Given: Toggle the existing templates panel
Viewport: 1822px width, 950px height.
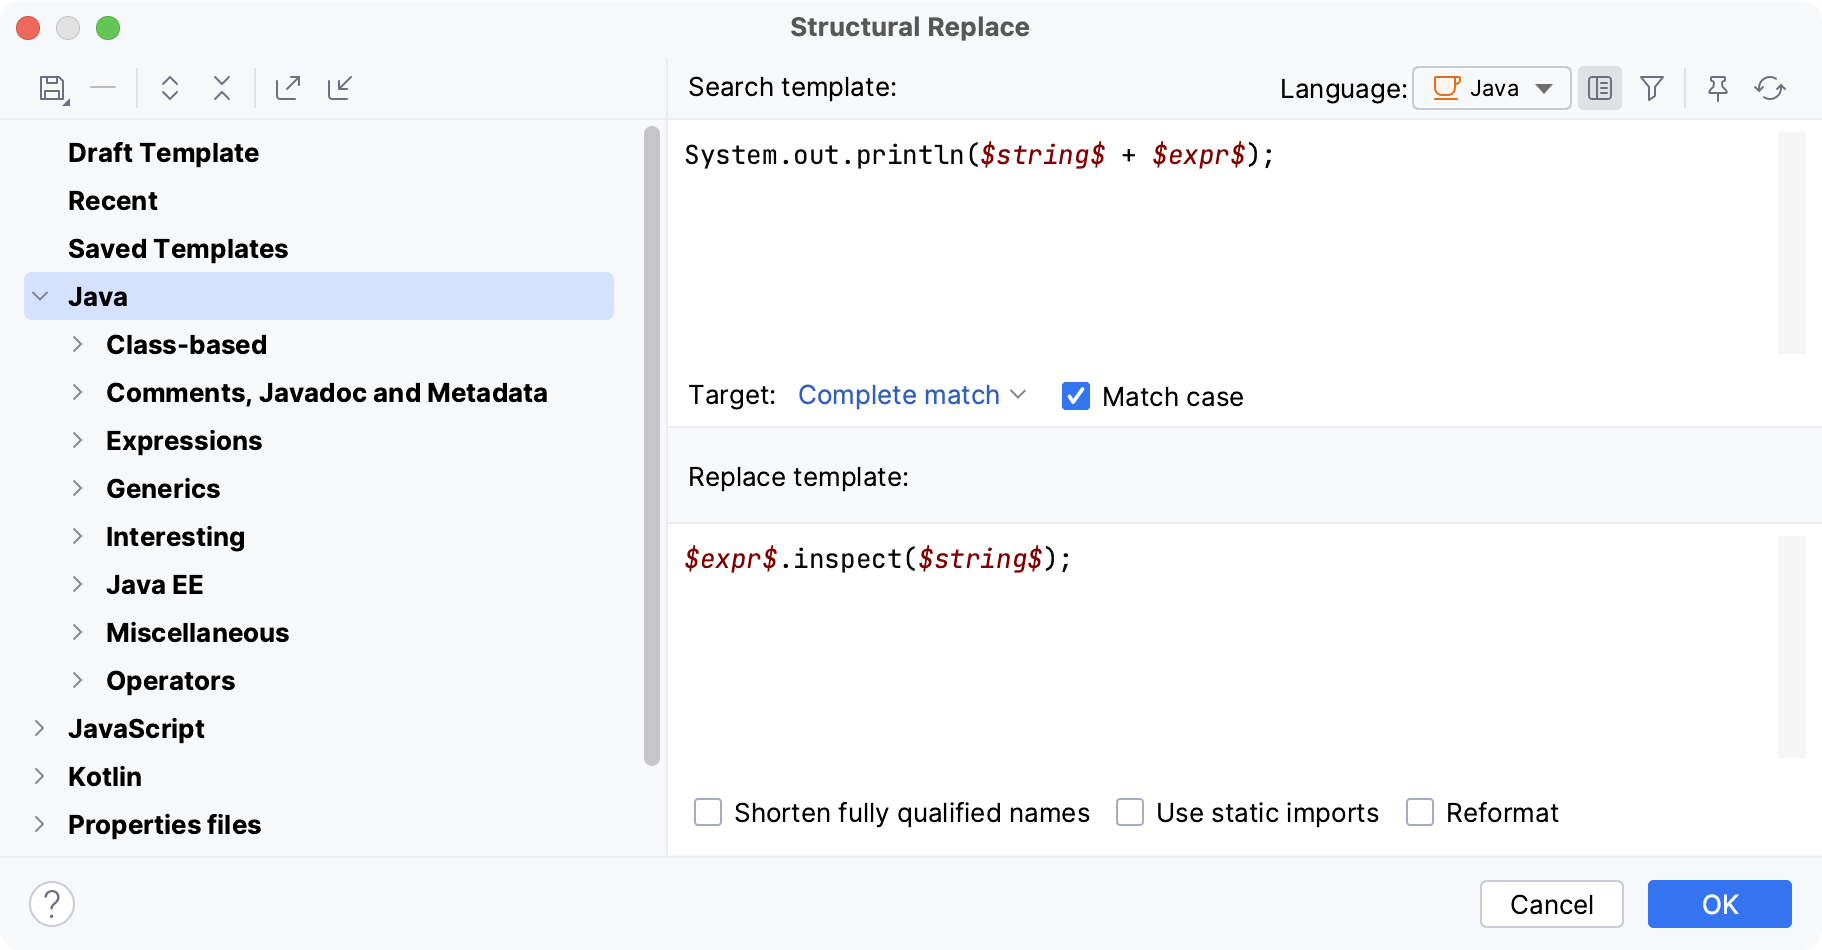Looking at the screenshot, I should click(1599, 88).
